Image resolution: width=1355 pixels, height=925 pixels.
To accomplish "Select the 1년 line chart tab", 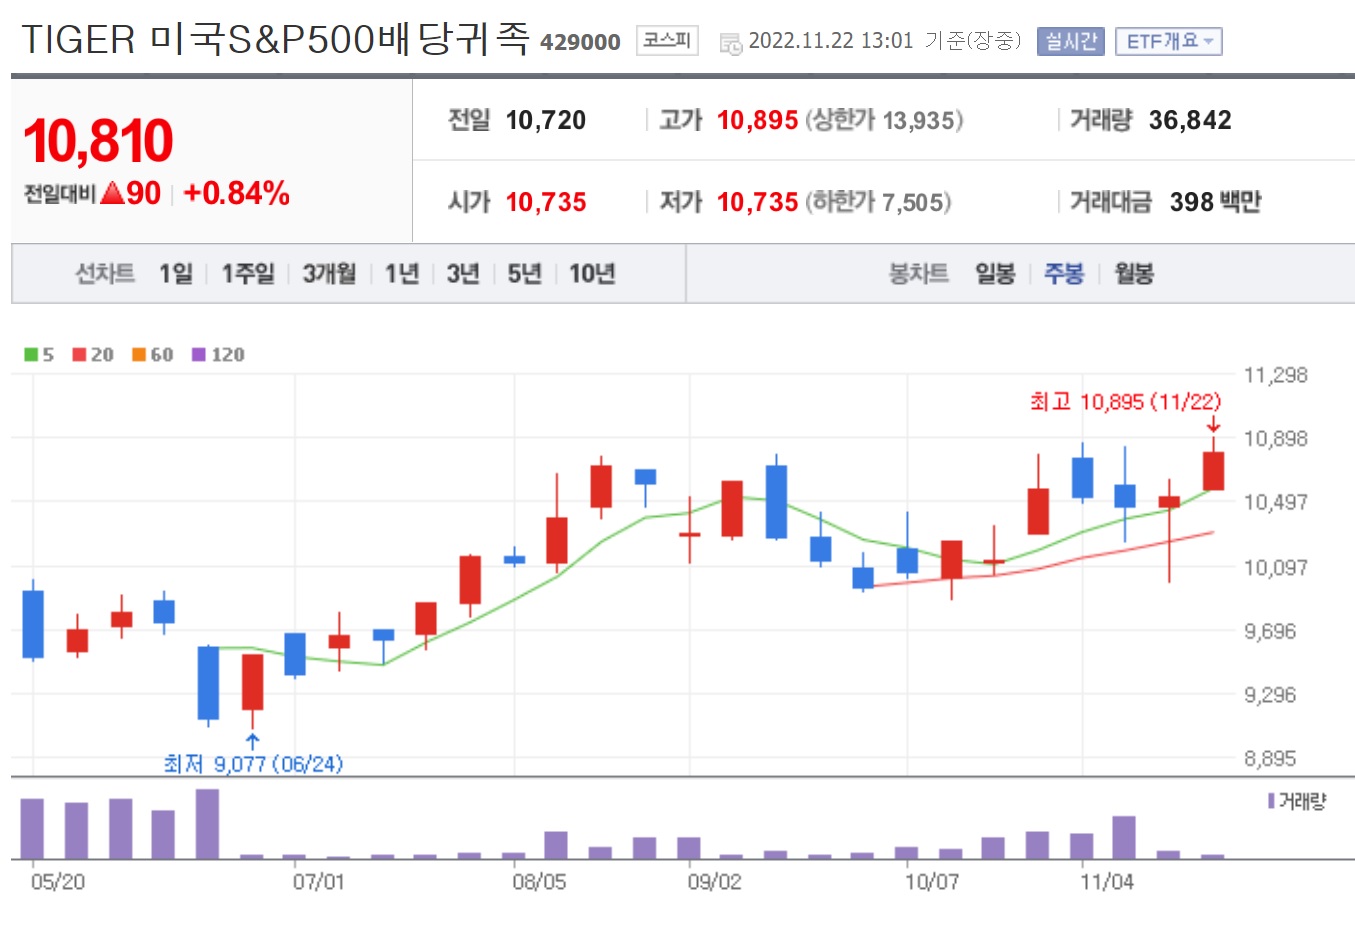I will (x=402, y=273).
